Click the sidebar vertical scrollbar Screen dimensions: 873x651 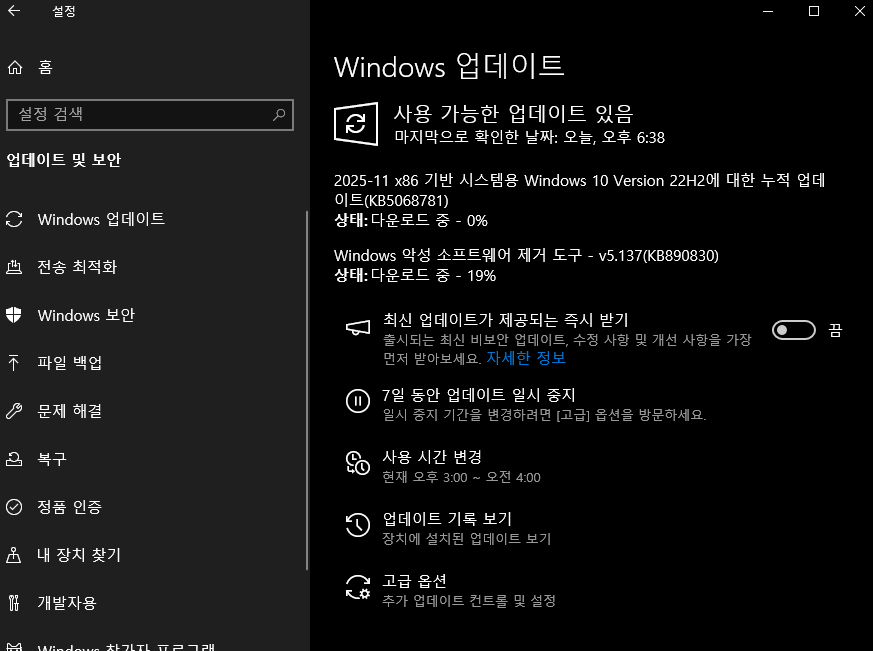click(307, 390)
